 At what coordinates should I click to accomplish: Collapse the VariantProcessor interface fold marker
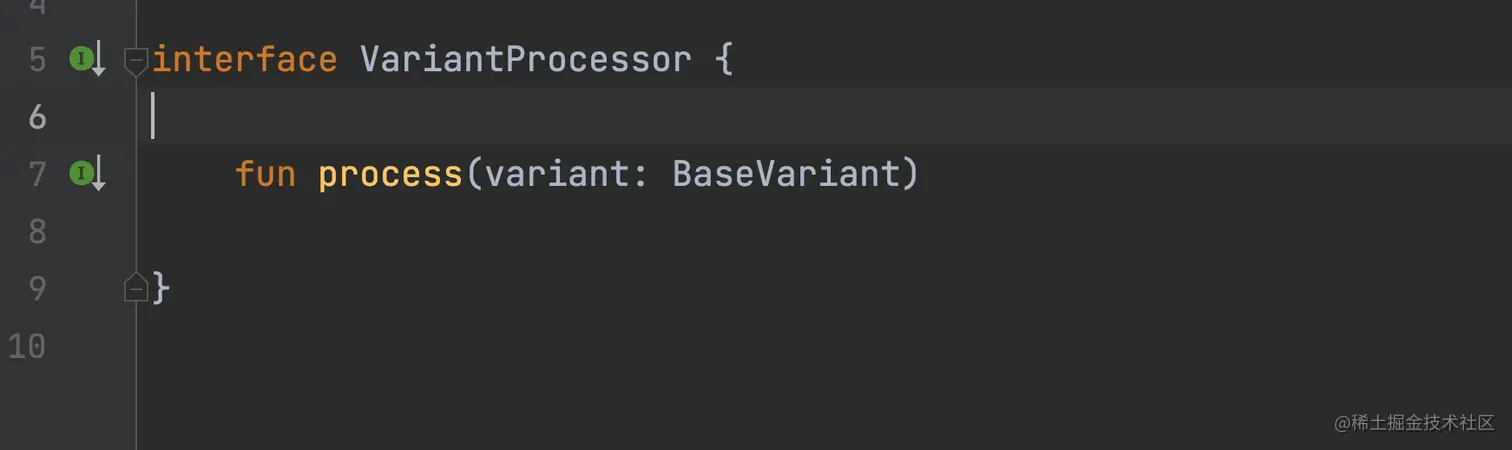point(136,61)
